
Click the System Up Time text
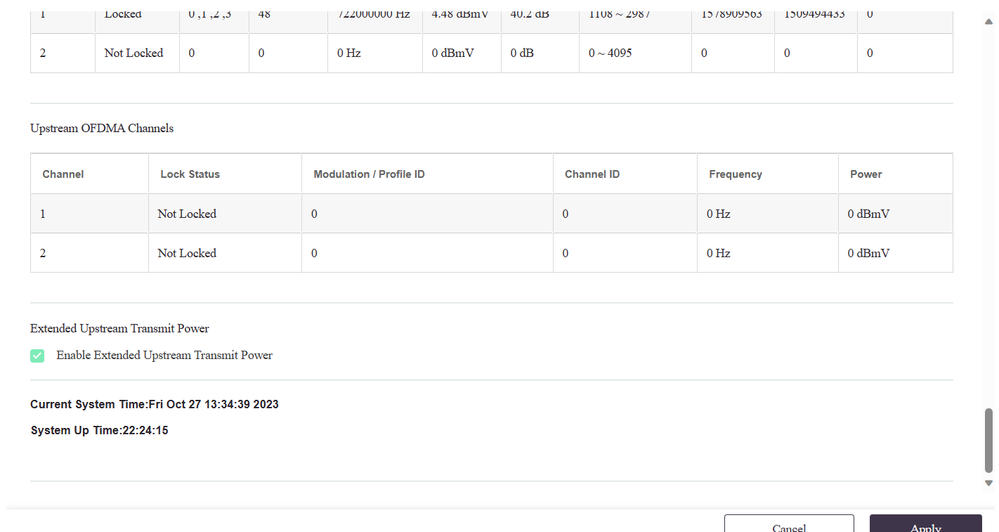pyautogui.click(x=99, y=431)
